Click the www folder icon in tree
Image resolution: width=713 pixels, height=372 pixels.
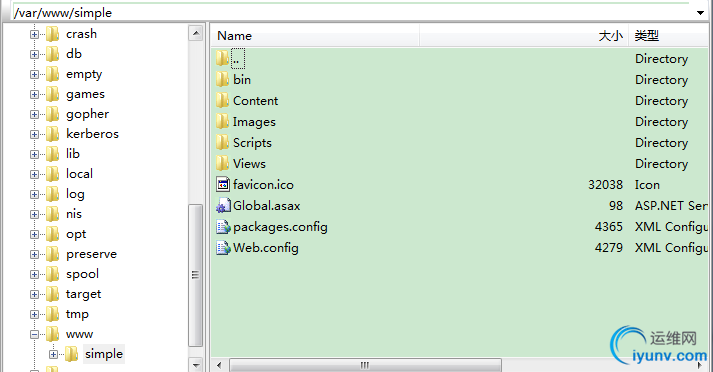(x=53, y=334)
